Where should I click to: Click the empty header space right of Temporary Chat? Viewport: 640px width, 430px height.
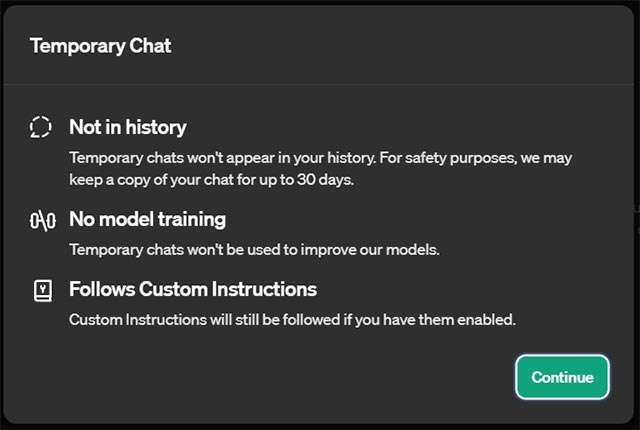(x=400, y=45)
